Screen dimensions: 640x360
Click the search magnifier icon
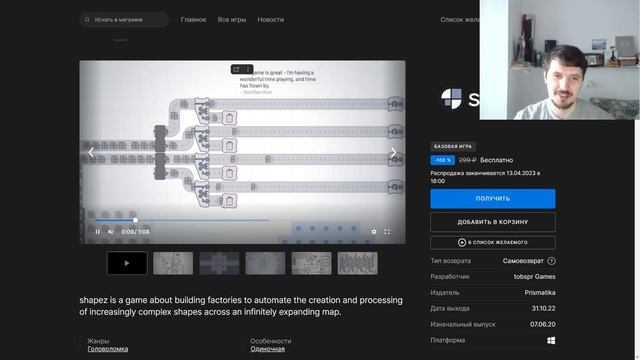pyautogui.click(x=87, y=20)
